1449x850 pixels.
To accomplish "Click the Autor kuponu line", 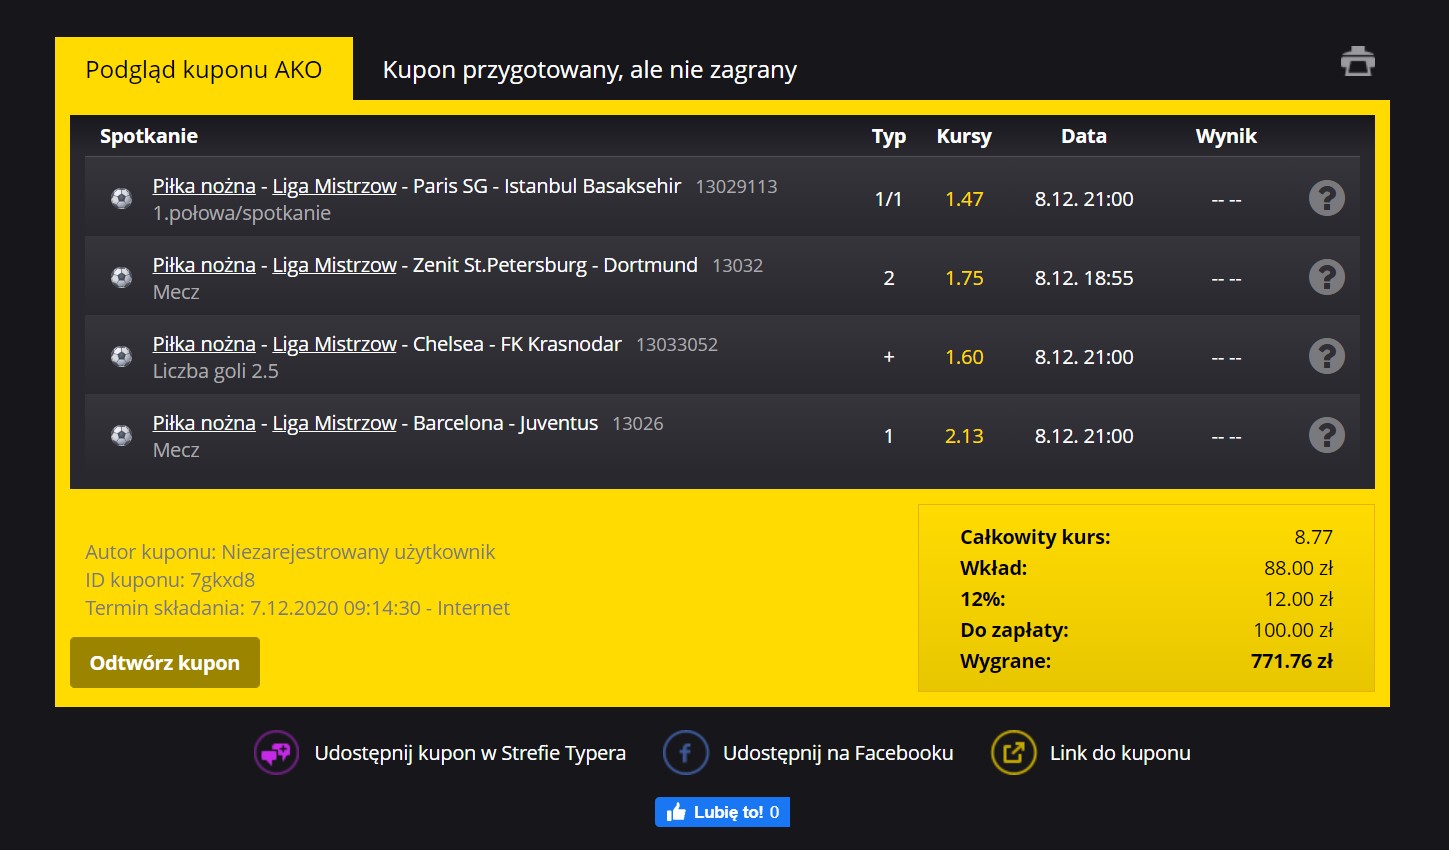I will point(290,552).
